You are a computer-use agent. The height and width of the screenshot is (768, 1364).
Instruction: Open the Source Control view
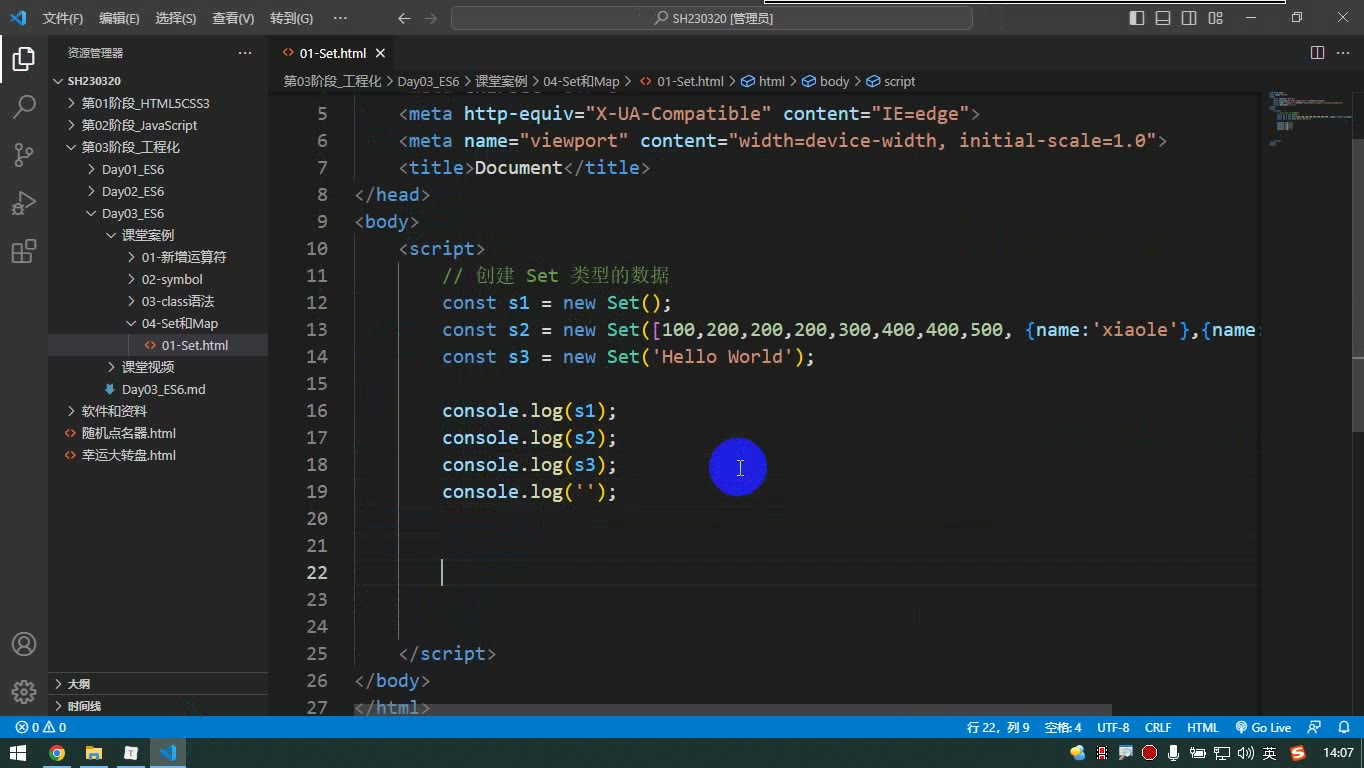[24, 154]
